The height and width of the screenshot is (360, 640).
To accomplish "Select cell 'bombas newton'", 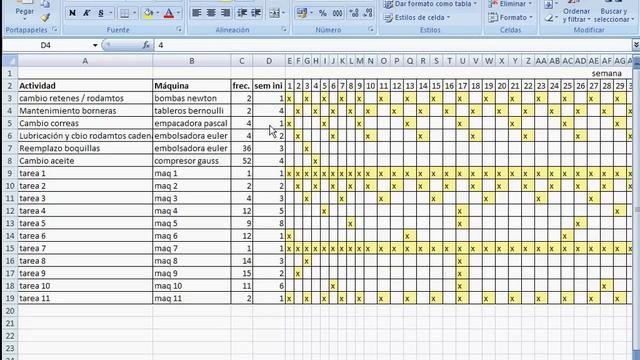I will click(x=191, y=98).
